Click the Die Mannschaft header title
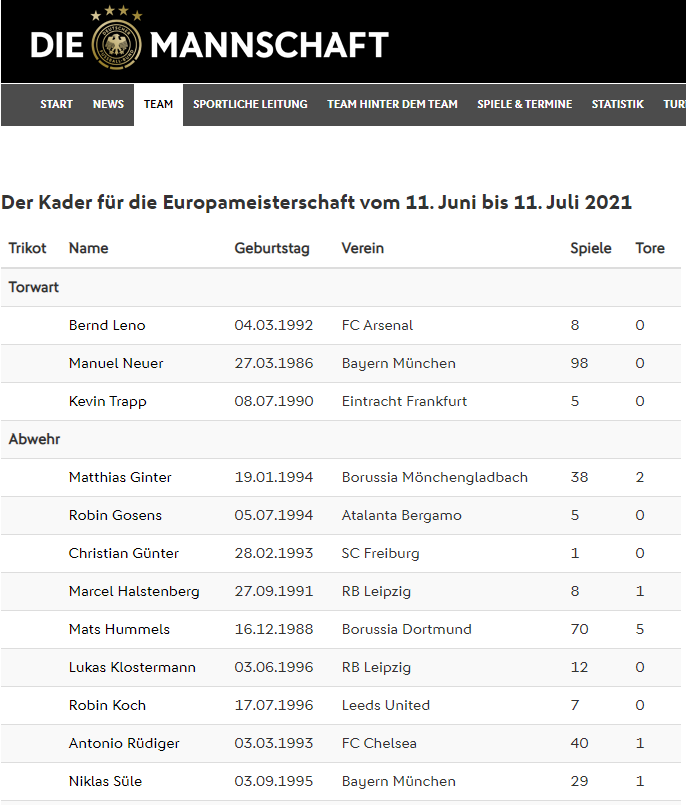Viewport: 686px width, 805px height. click(x=268, y=45)
